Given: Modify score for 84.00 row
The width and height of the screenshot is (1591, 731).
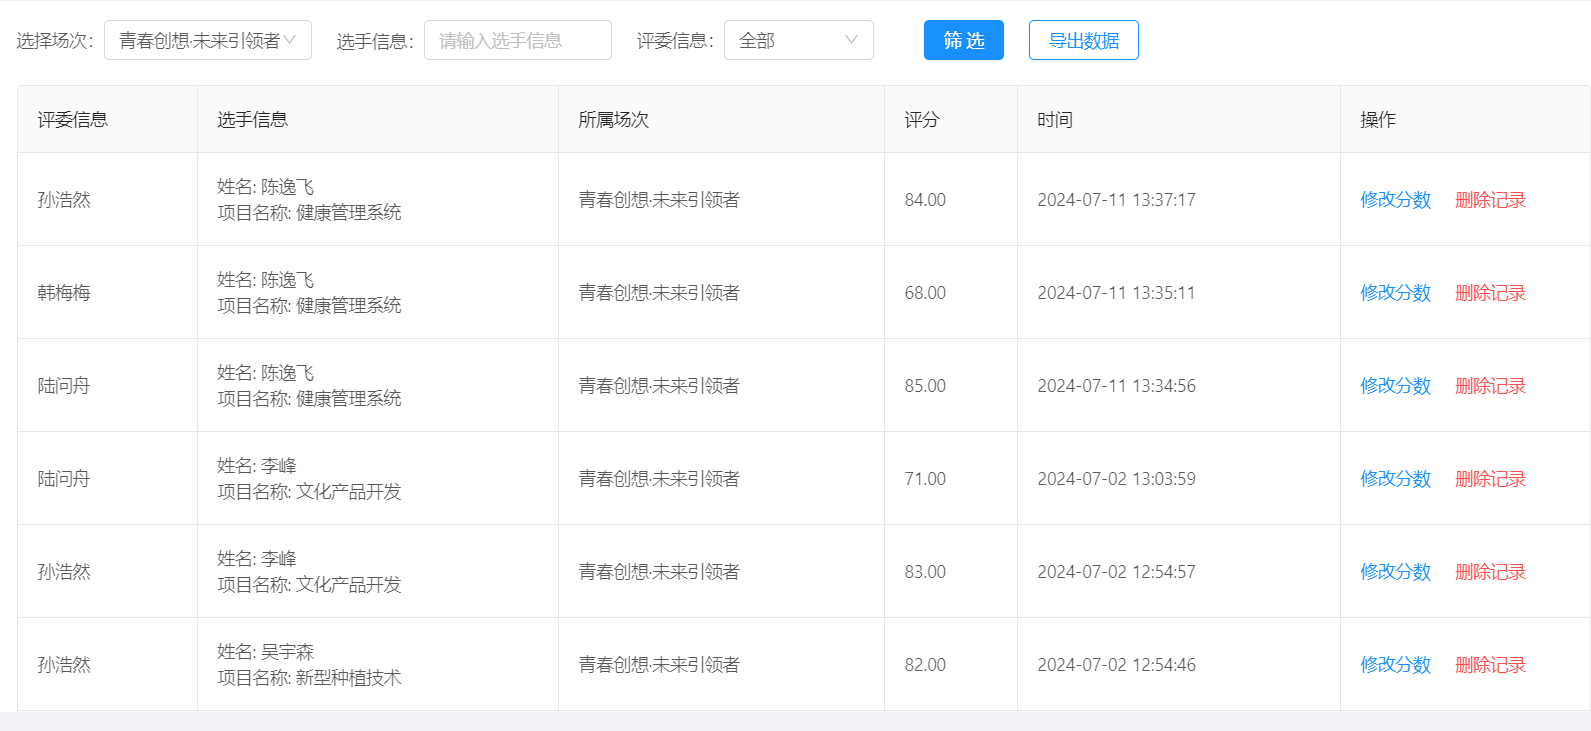Looking at the screenshot, I should (1396, 200).
